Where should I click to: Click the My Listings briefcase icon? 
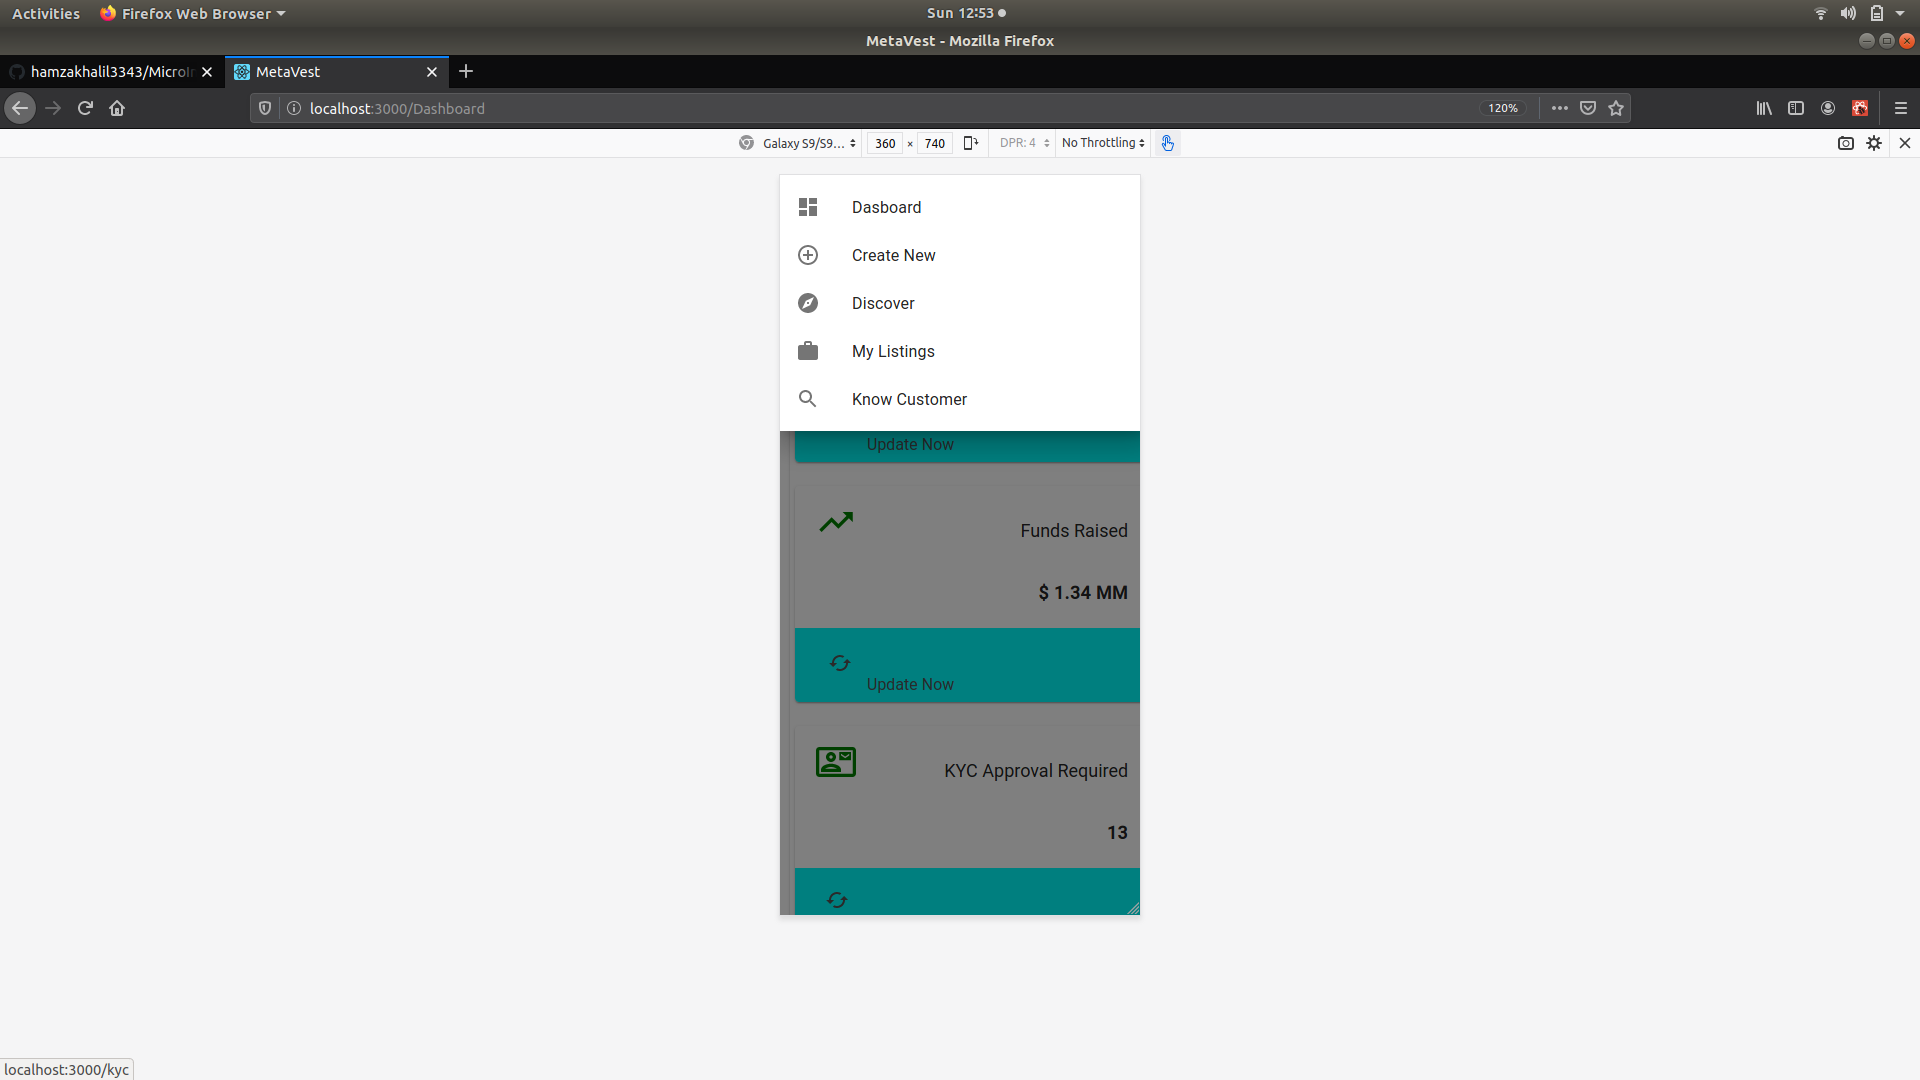tap(808, 351)
